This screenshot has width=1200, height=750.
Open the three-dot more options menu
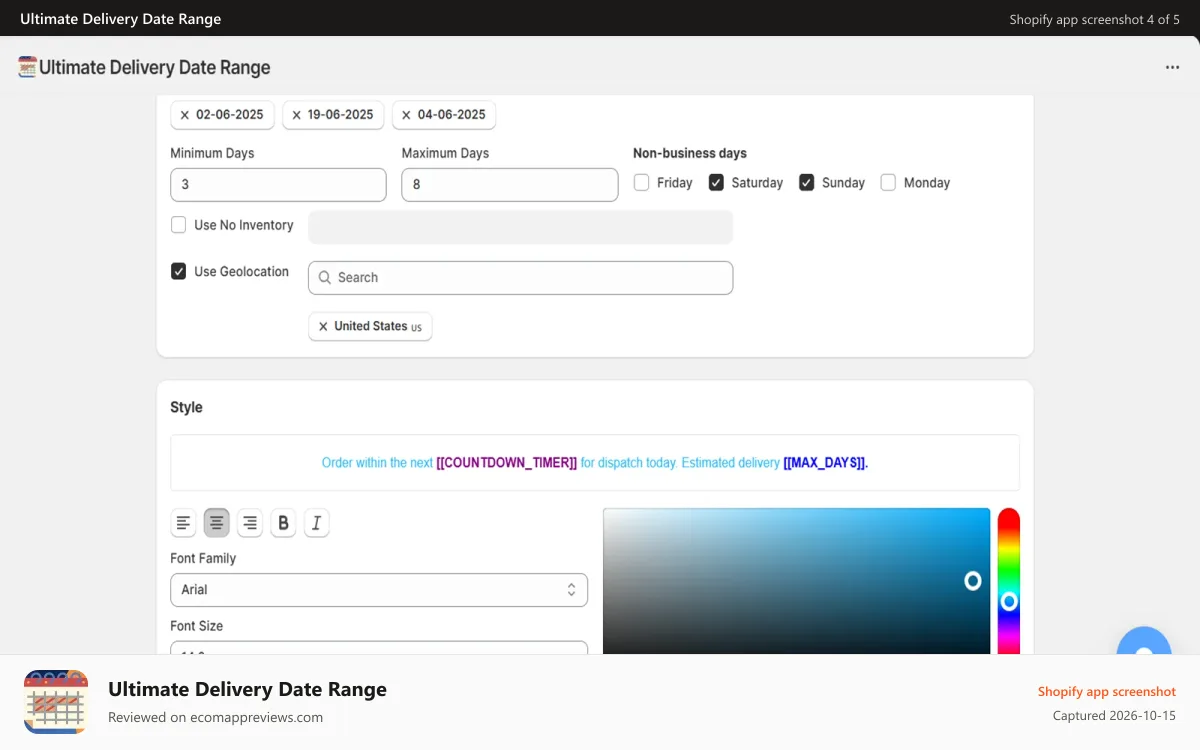pyautogui.click(x=1172, y=67)
